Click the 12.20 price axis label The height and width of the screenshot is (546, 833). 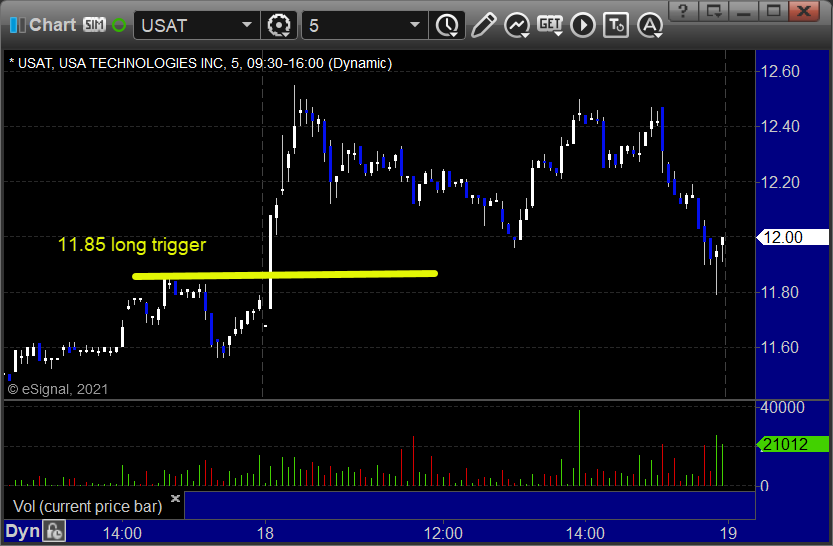point(780,182)
